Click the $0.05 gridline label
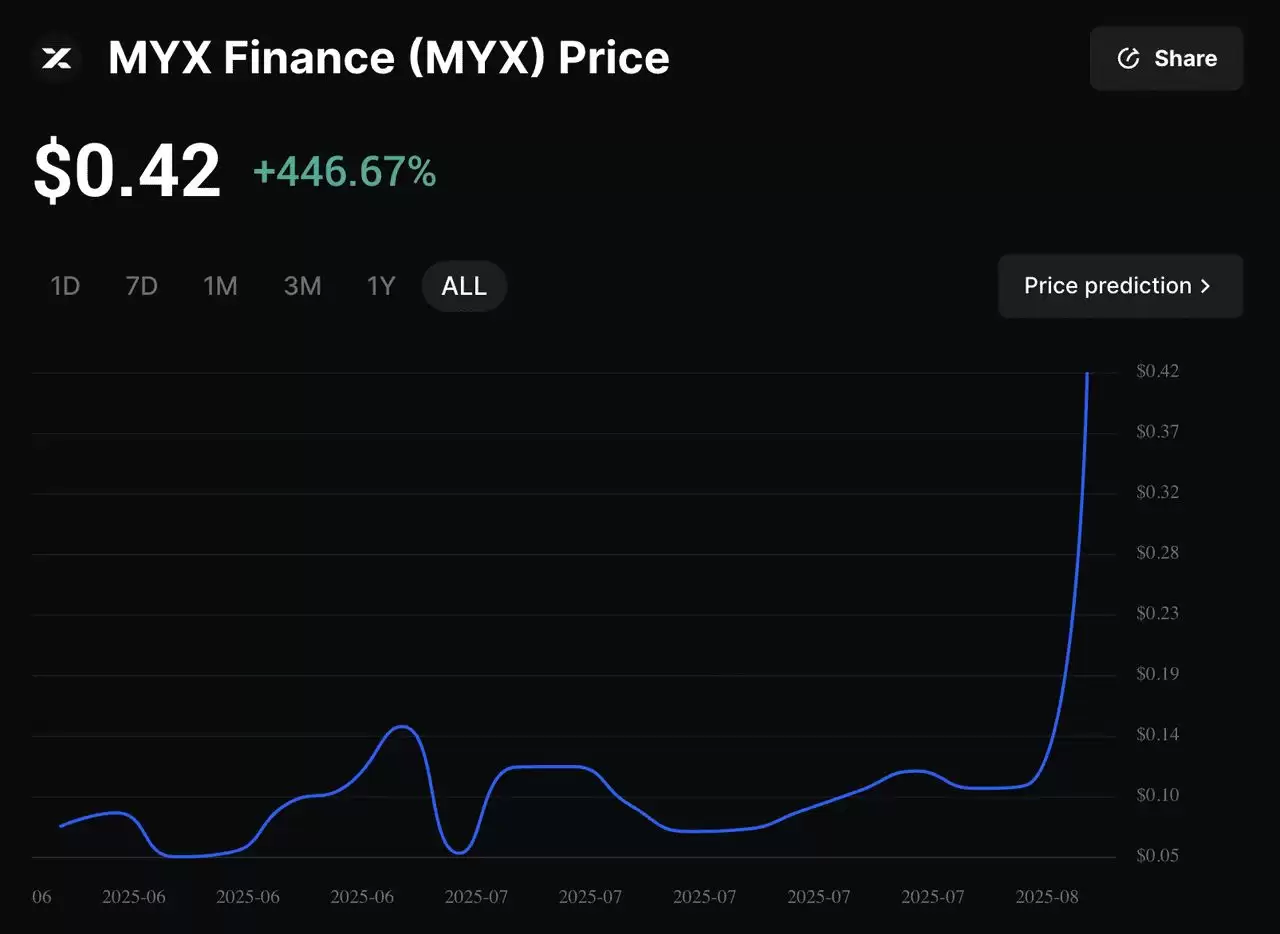The height and width of the screenshot is (934, 1280). click(1157, 855)
